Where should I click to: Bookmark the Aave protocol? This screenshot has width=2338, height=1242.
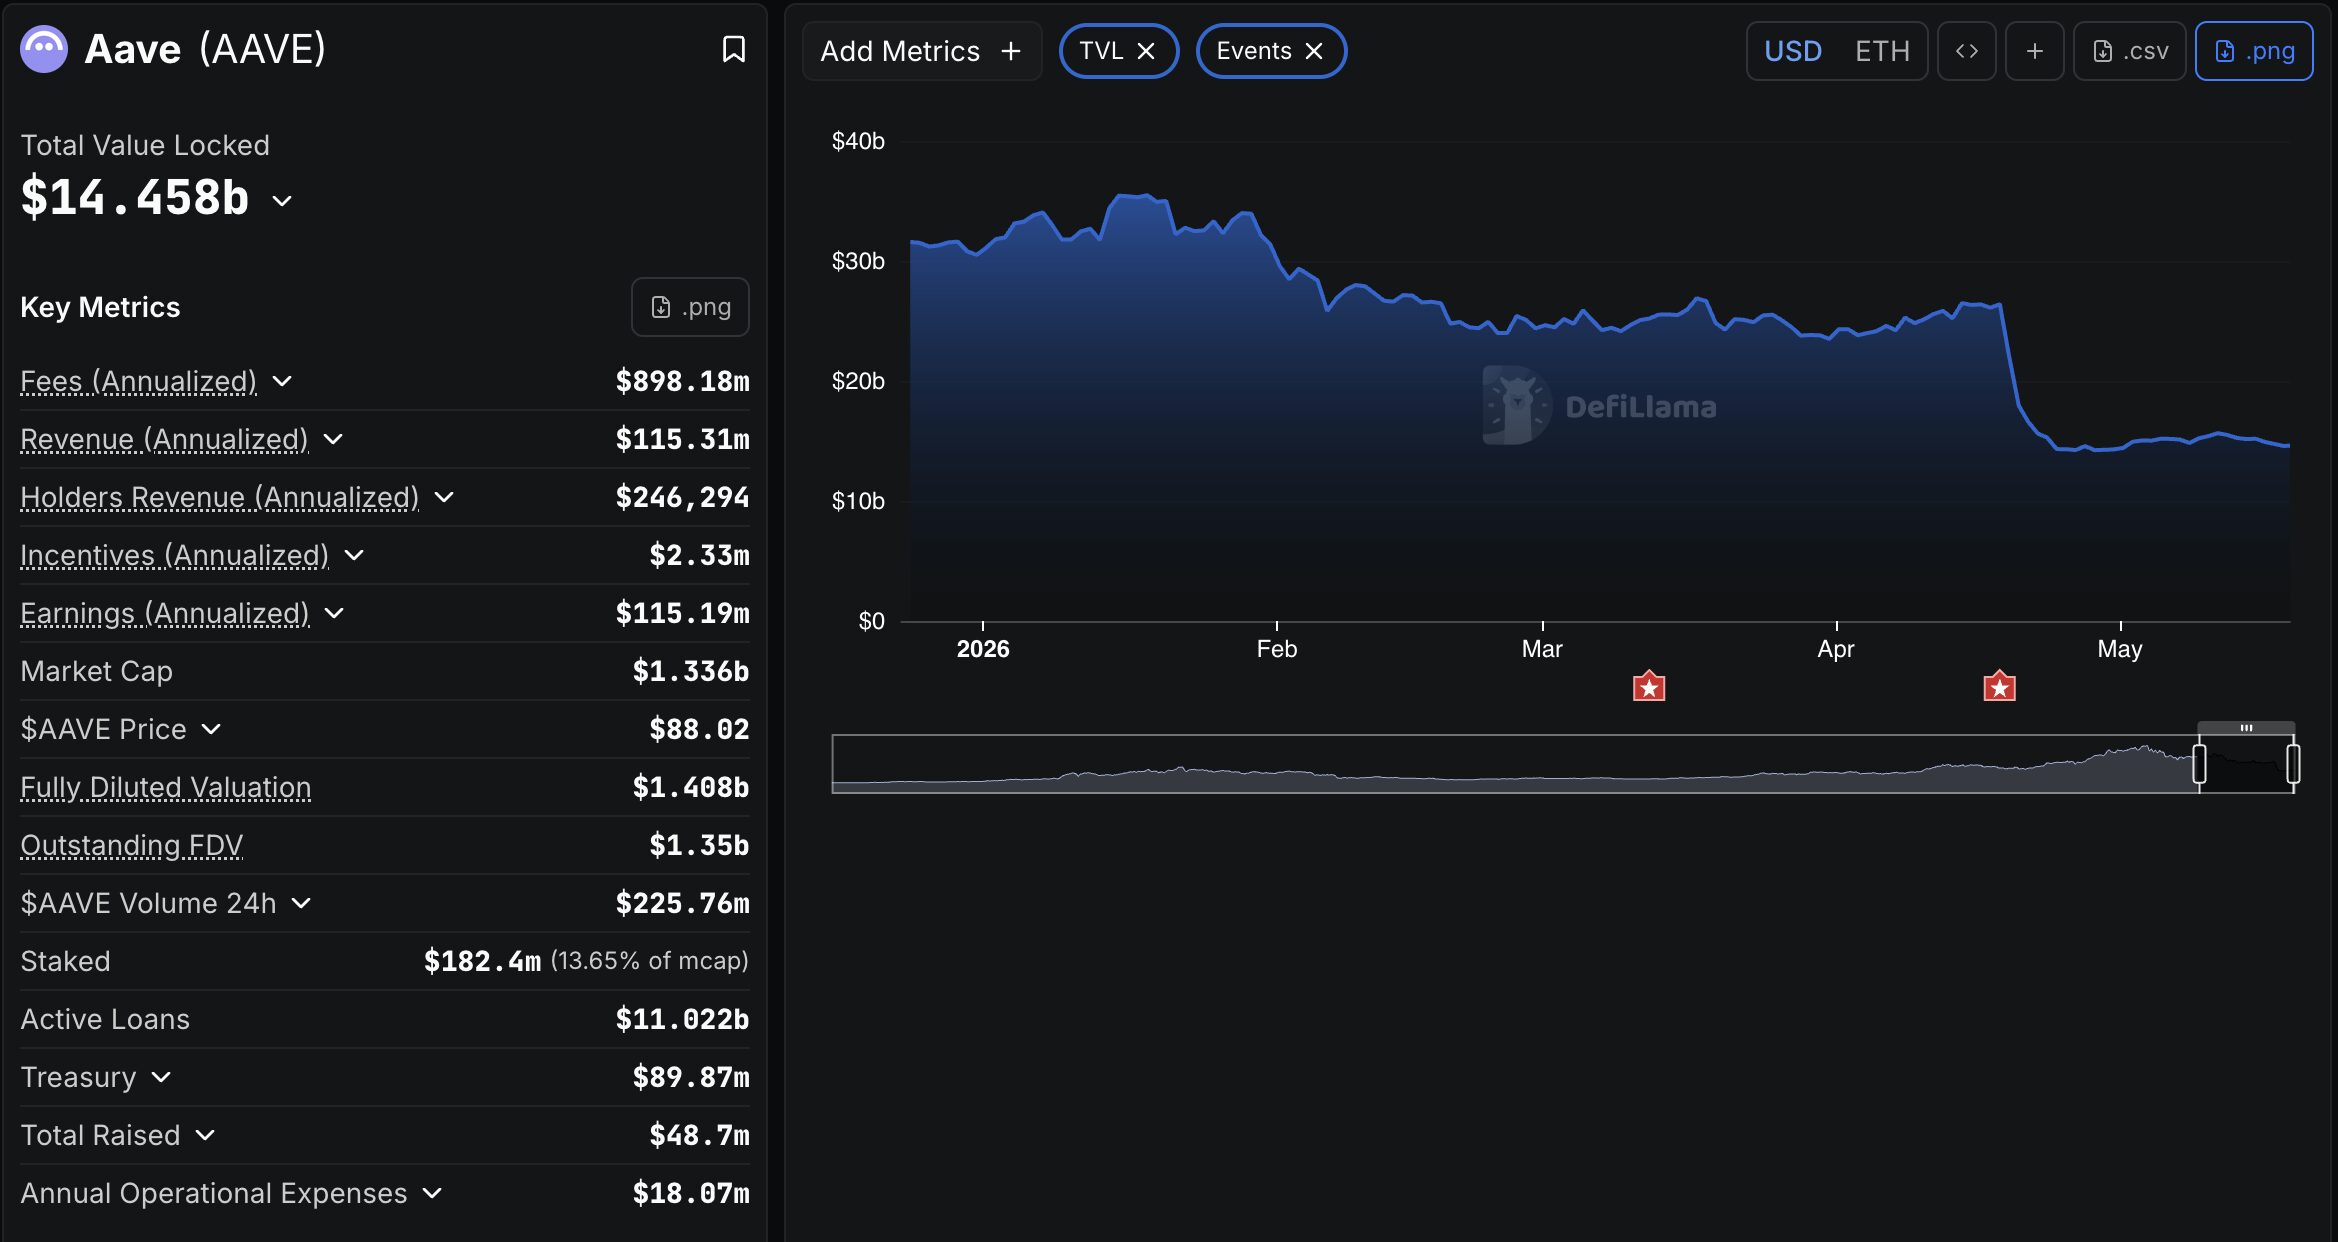coord(733,49)
